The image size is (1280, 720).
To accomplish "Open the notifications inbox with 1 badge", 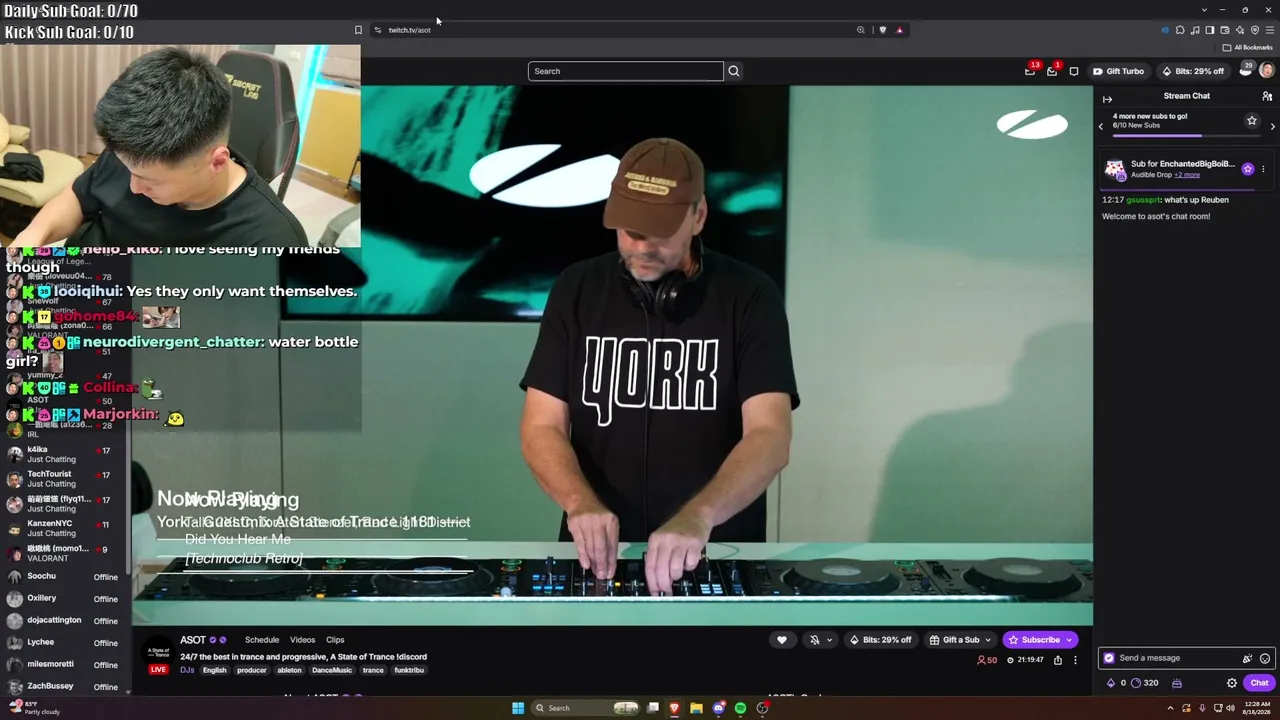I will (x=1052, y=71).
